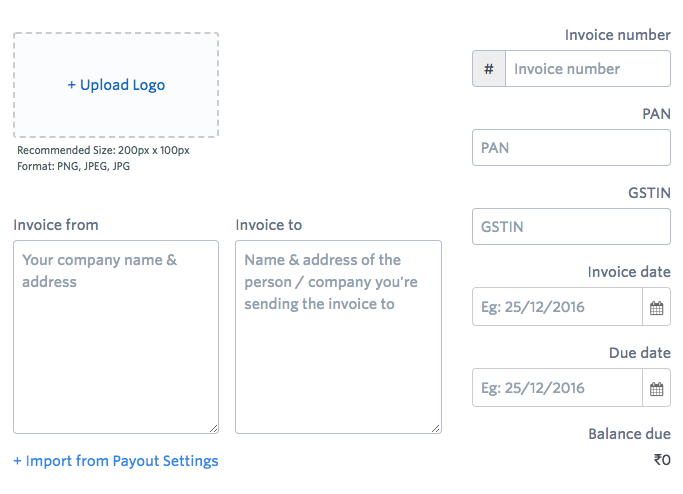Click the # prefix of Invoice number
Viewport: 683px width, 494px height.
[489, 69]
